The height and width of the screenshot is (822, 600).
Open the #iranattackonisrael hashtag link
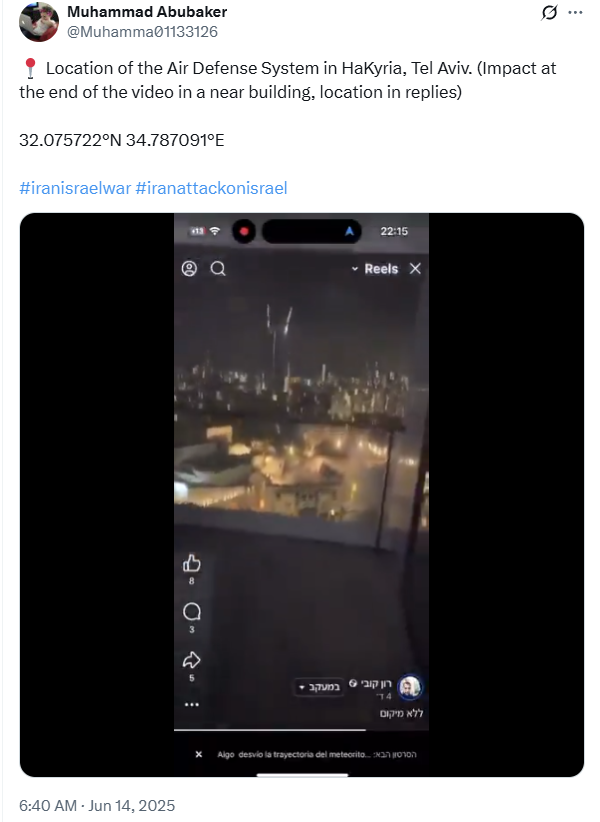[x=212, y=188]
